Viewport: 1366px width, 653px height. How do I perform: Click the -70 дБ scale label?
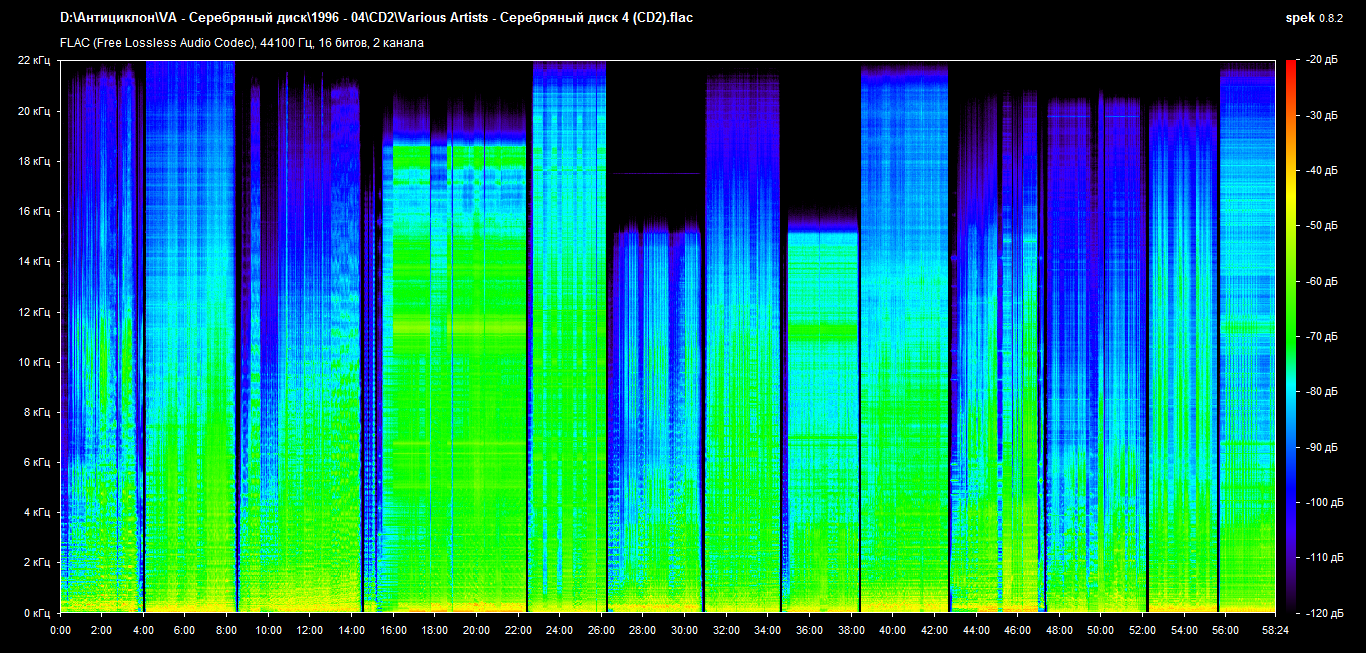click(1323, 336)
